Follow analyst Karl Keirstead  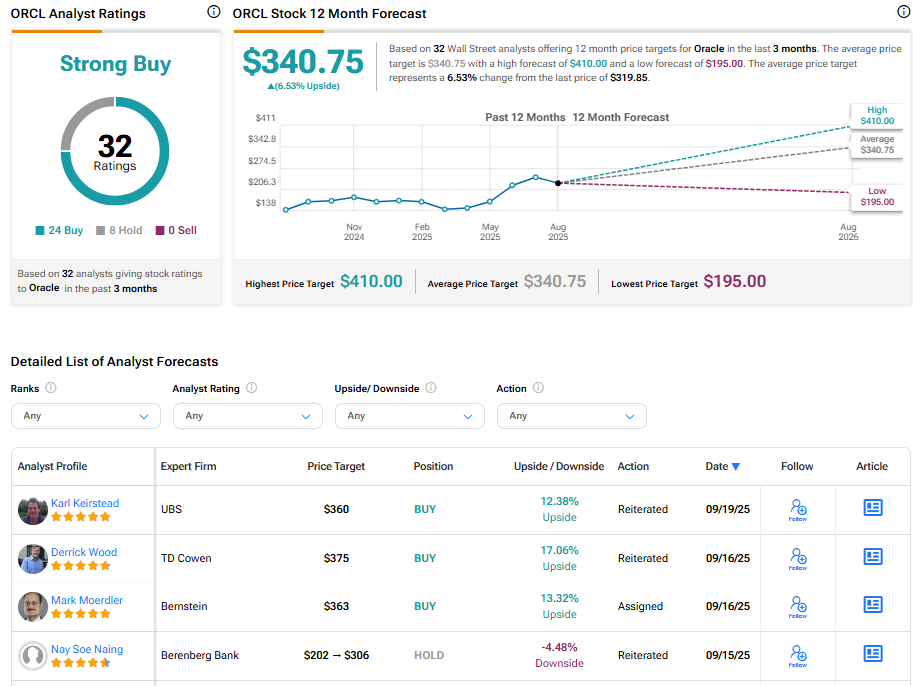798,510
